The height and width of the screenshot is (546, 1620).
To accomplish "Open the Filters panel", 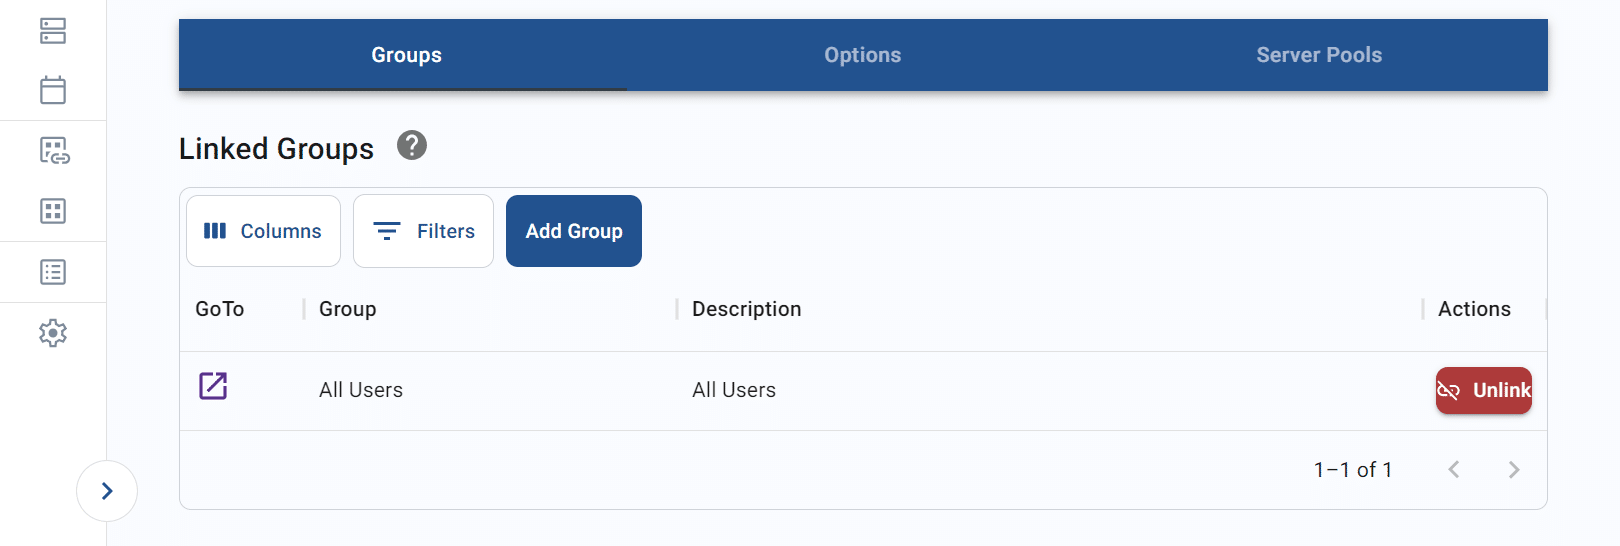I will pos(424,231).
